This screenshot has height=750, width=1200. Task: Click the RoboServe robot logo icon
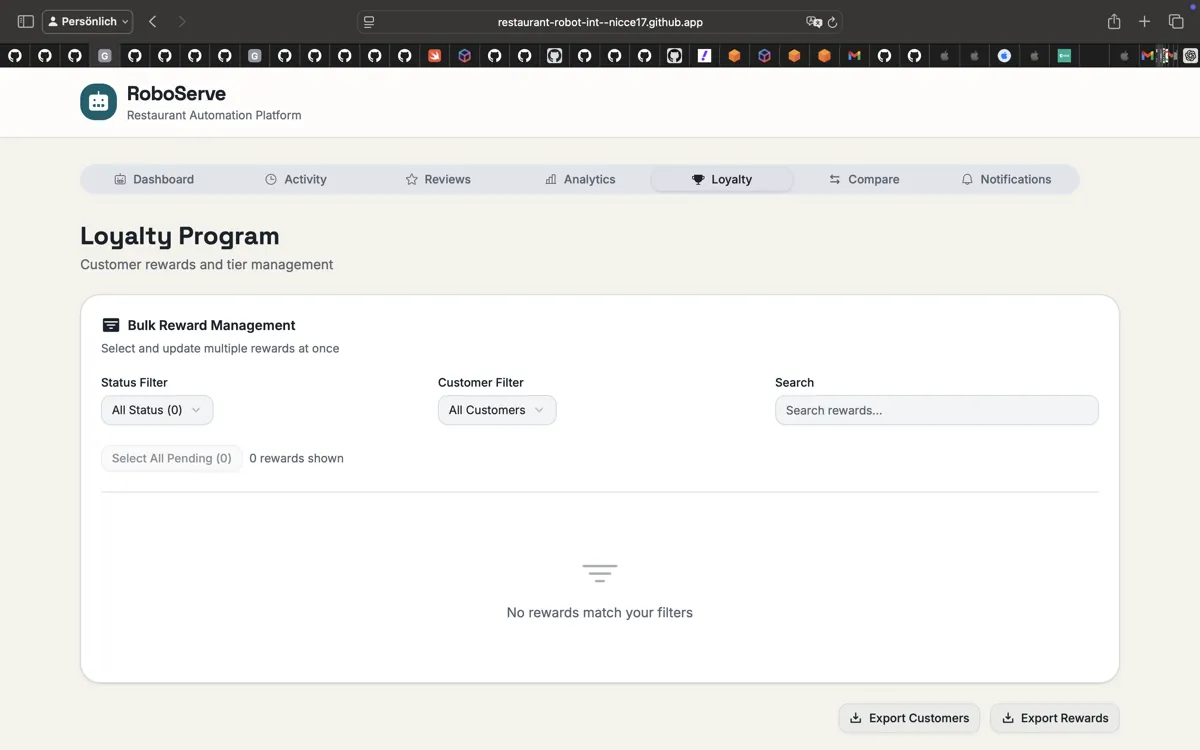(98, 102)
